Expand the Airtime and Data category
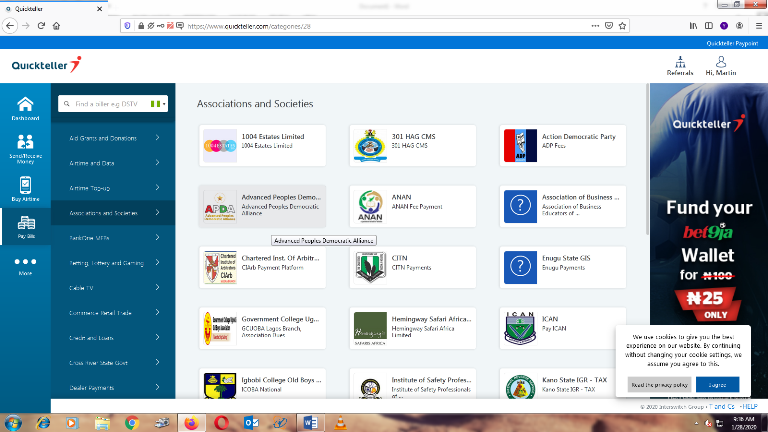Screen dimensions: 768x432 pos(114,163)
